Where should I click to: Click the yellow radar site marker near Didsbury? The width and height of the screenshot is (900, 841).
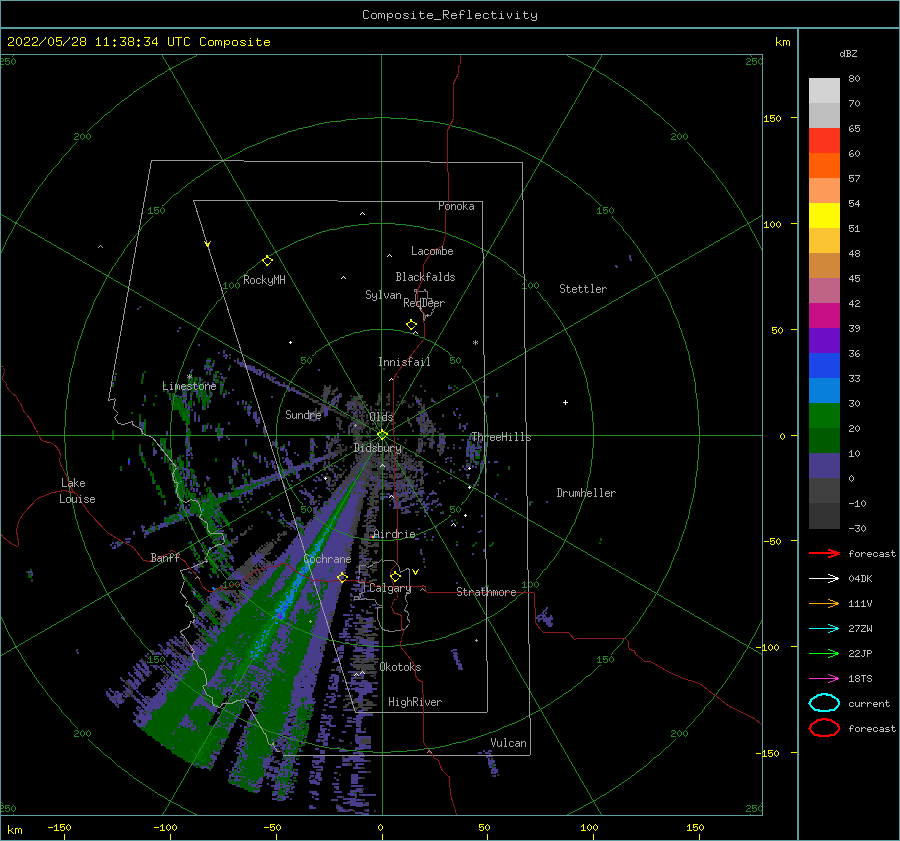point(382,435)
